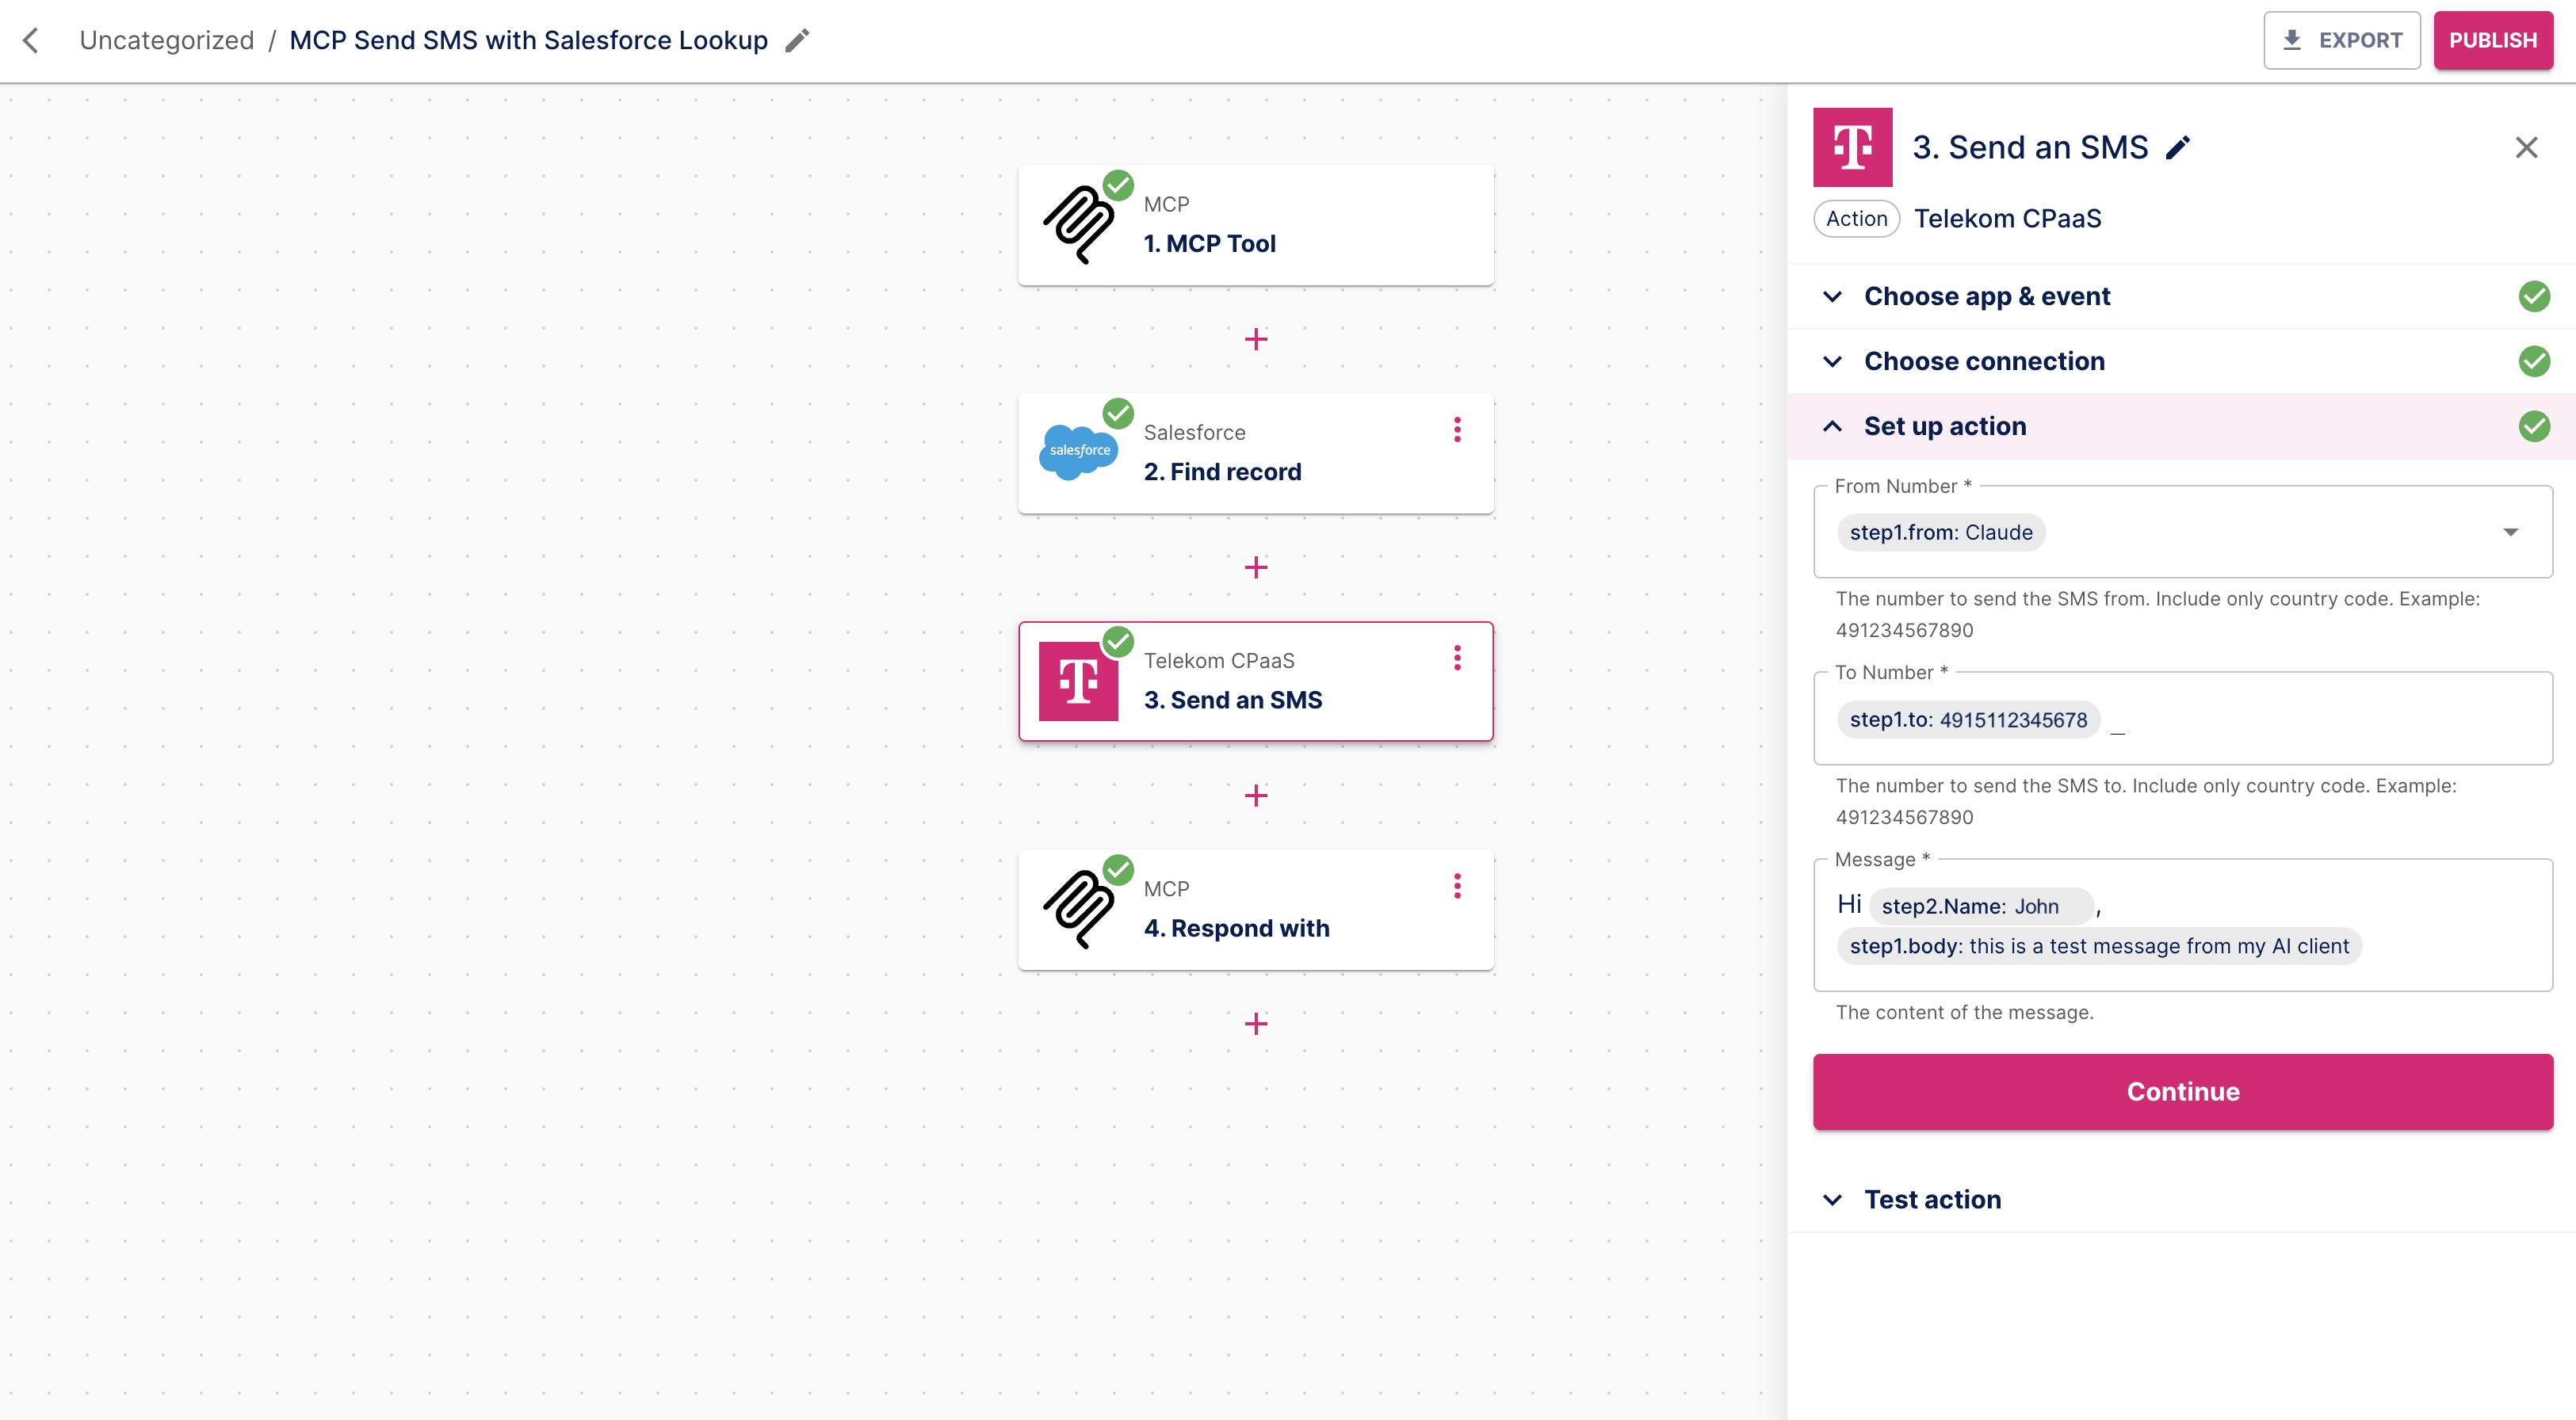The image size is (2576, 1420).
Task: Export the workflow
Action: coord(2341,40)
